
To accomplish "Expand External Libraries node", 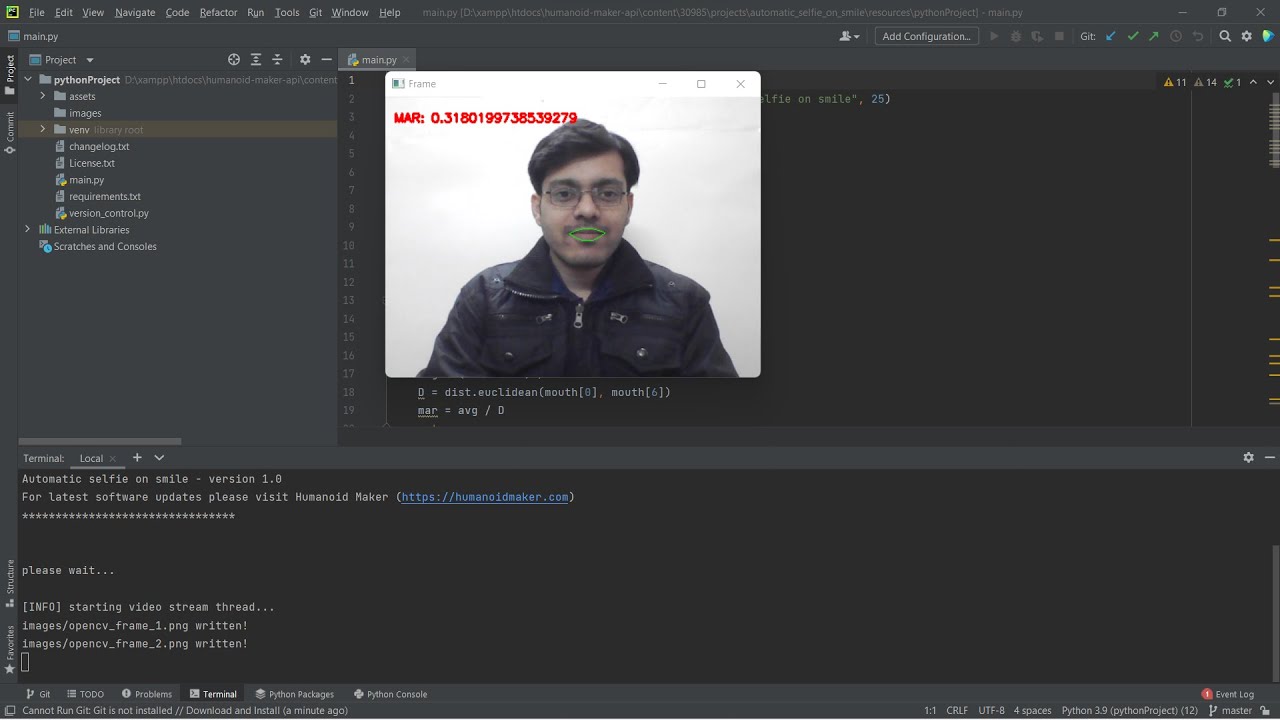I will [x=28, y=230].
